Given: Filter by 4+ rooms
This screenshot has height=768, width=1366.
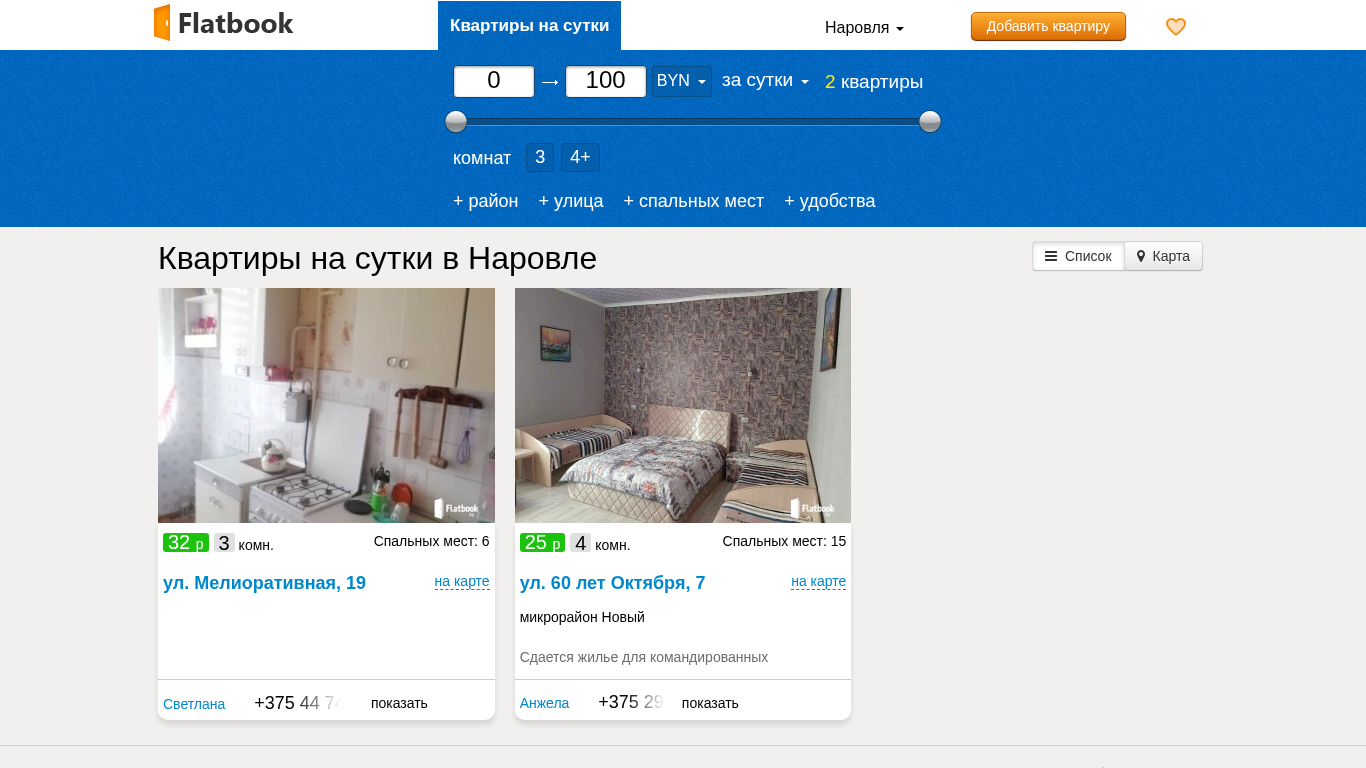Looking at the screenshot, I should [580, 157].
